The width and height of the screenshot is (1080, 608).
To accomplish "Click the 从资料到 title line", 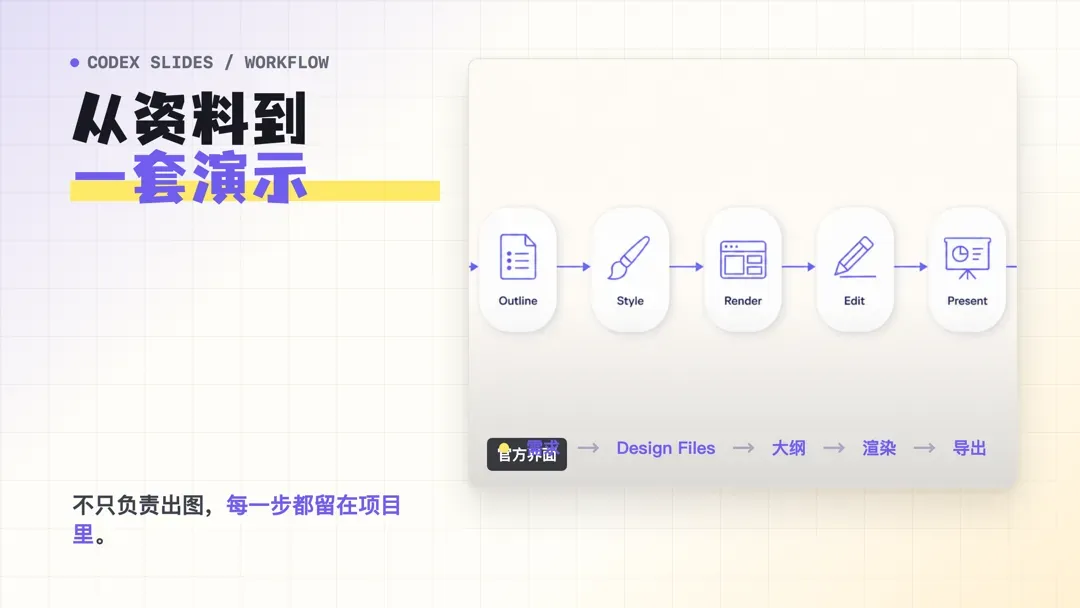I will (x=189, y=118).
